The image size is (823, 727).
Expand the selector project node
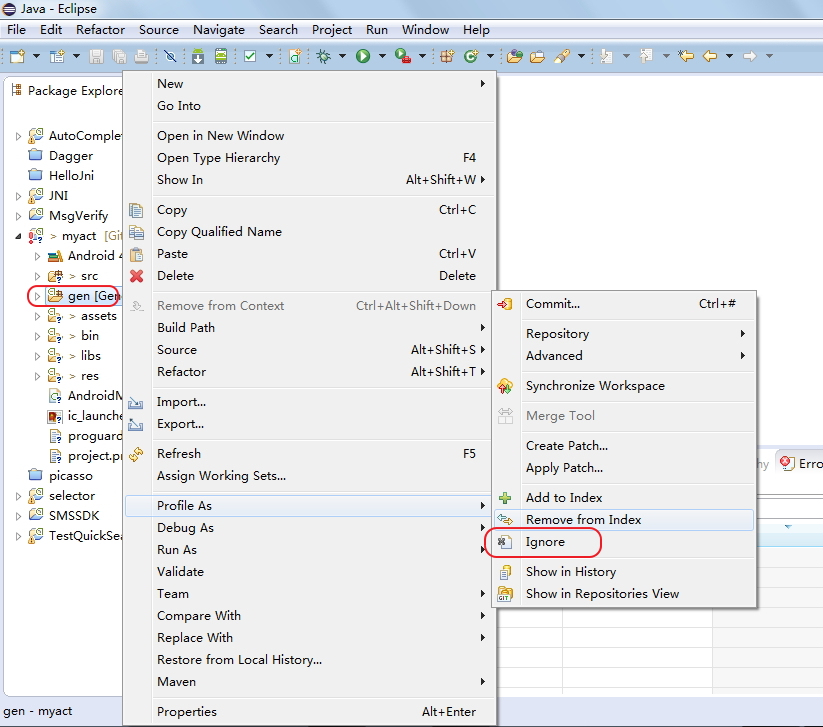click(18, 496)
